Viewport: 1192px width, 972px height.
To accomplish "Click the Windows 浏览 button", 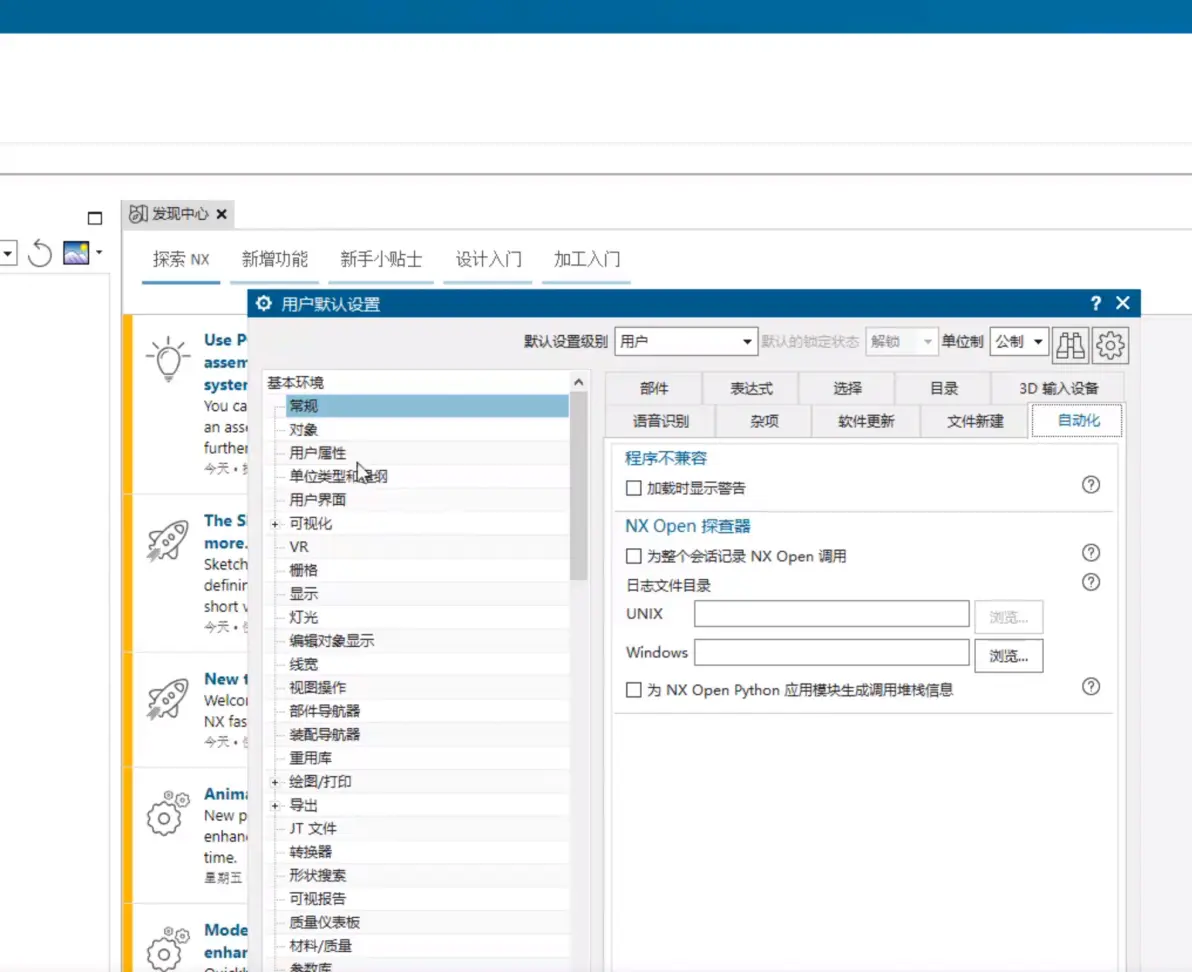I will click(1008, 656).
